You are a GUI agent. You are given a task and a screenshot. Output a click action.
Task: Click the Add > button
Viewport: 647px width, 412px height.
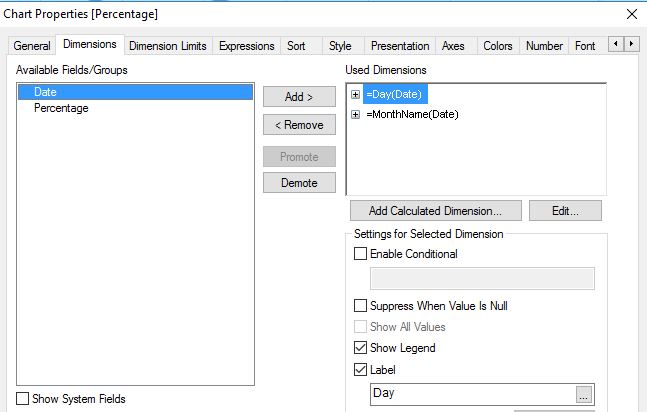click(x=299, y=97)
